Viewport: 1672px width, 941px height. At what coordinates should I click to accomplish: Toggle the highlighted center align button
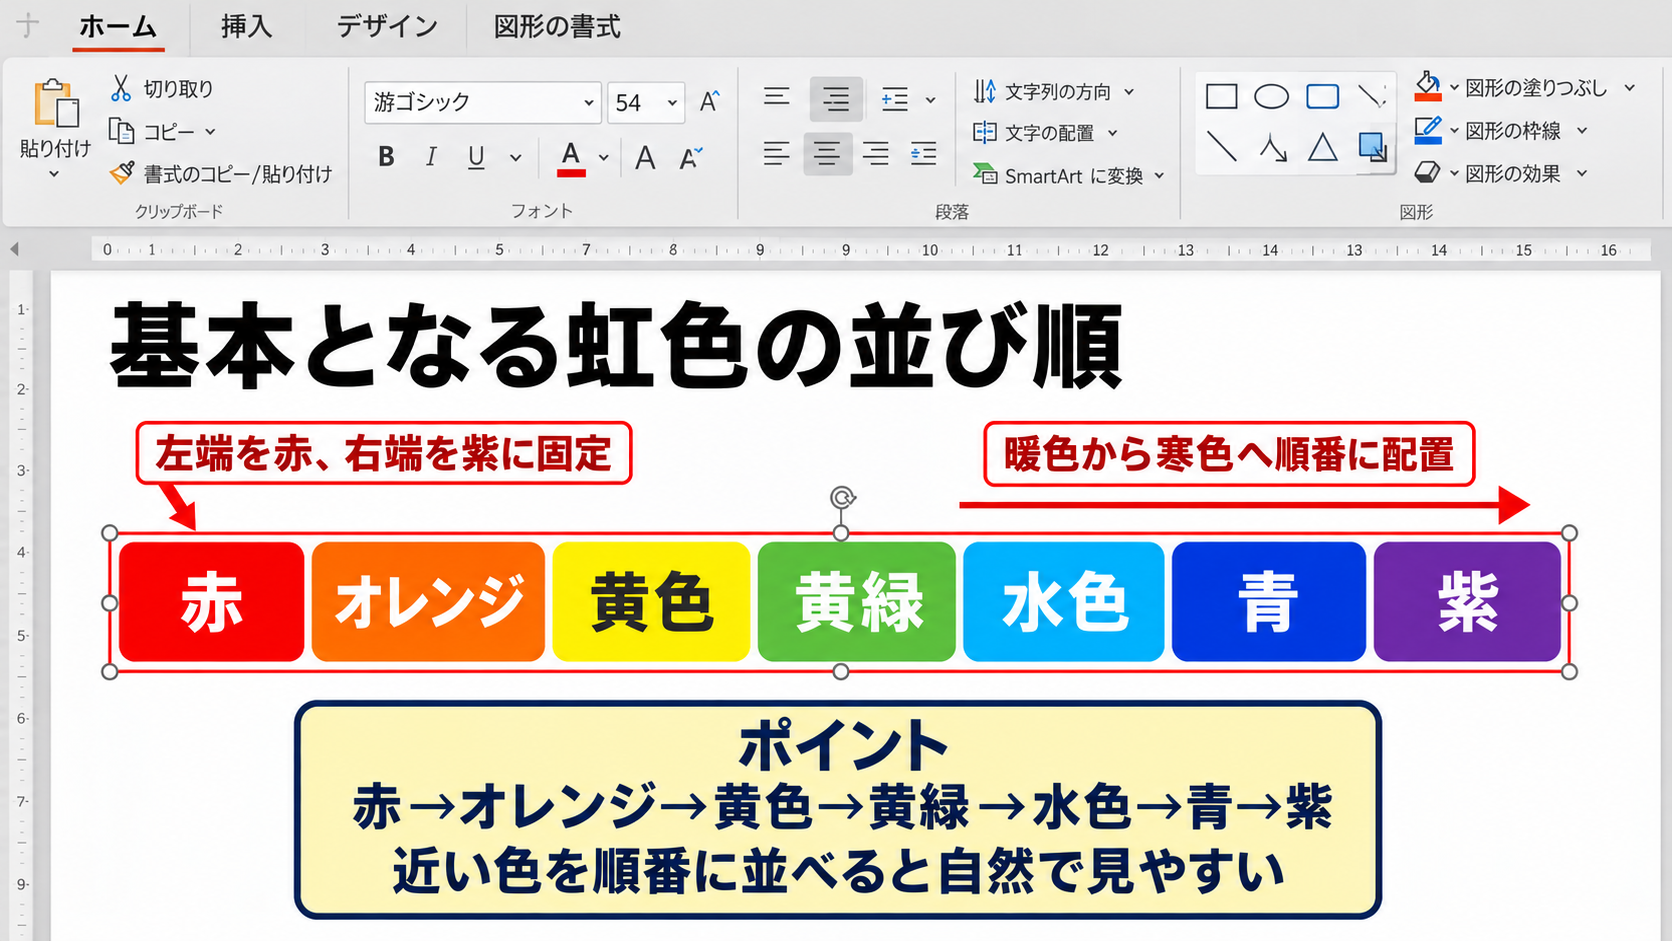pos(827,153)
